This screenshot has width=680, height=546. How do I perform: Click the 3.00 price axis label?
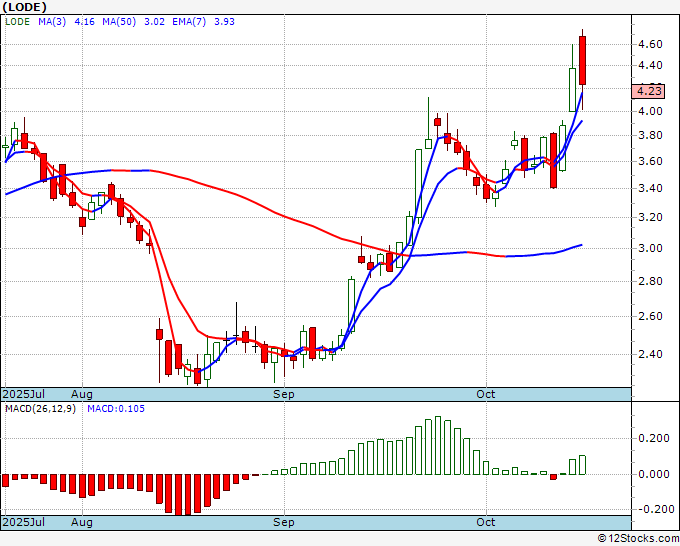tap(650, 248)
